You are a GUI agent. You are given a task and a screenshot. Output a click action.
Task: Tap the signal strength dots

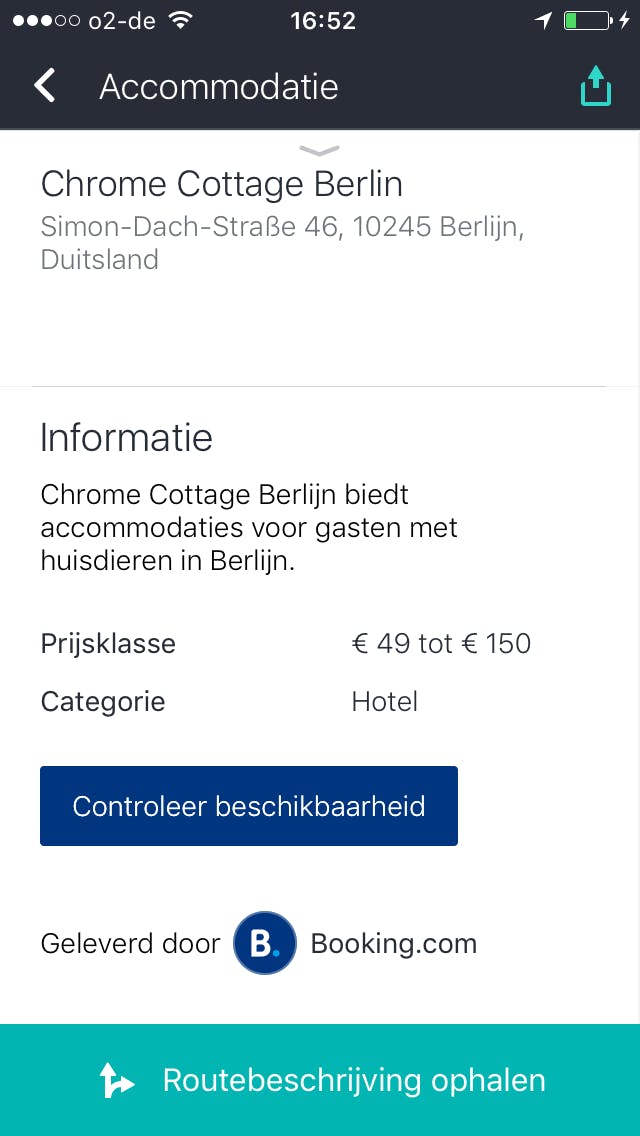(42, 20)
